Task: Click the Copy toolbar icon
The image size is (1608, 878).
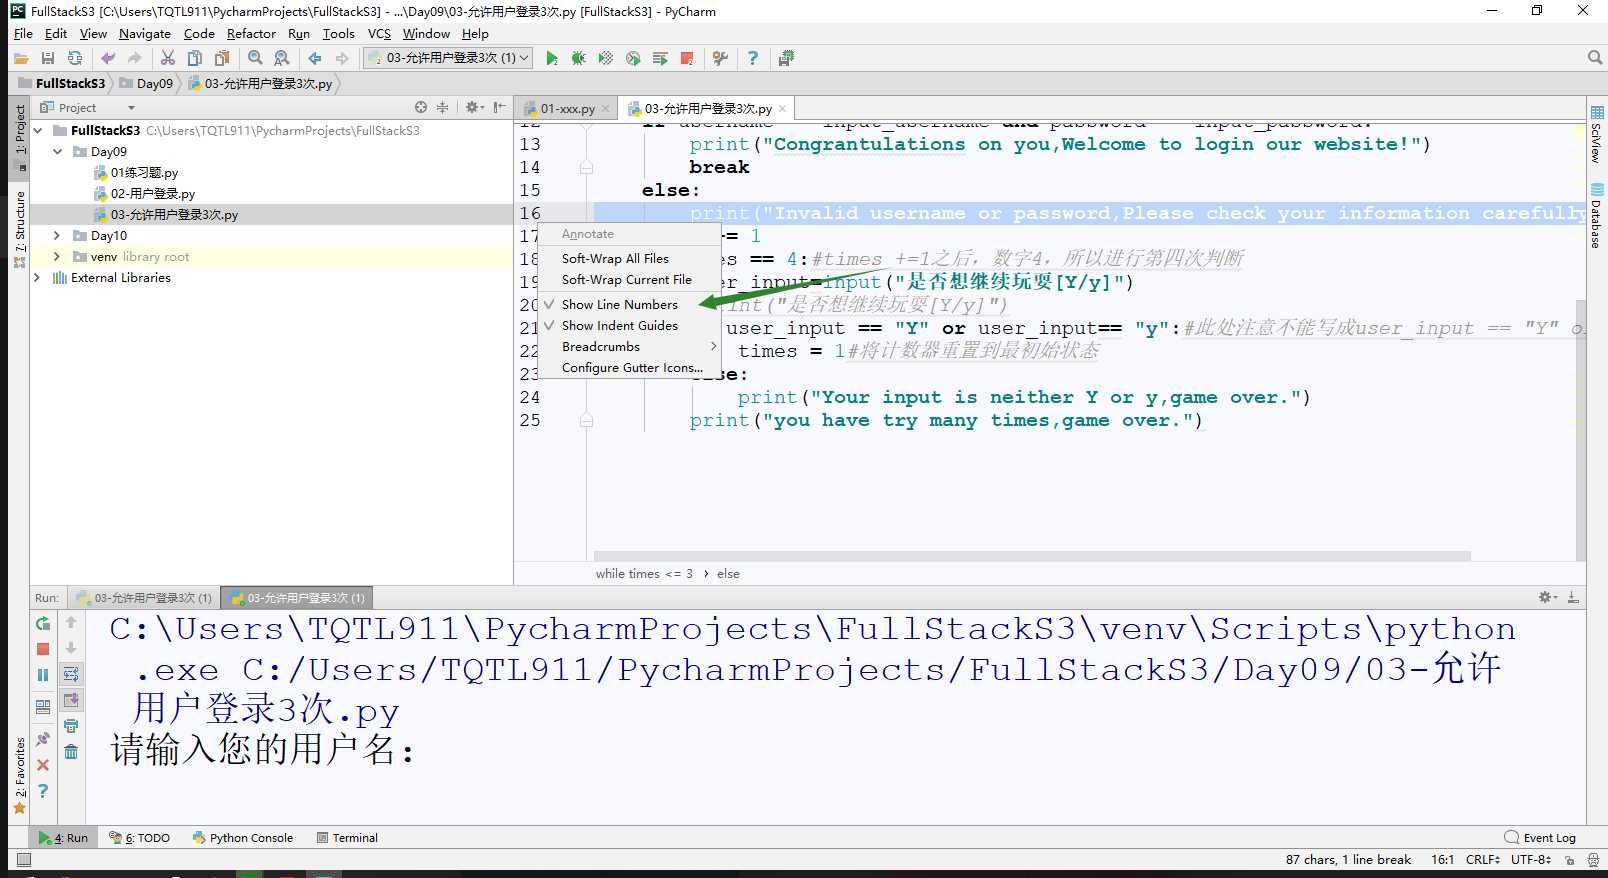Action: (x=195, y=58)
